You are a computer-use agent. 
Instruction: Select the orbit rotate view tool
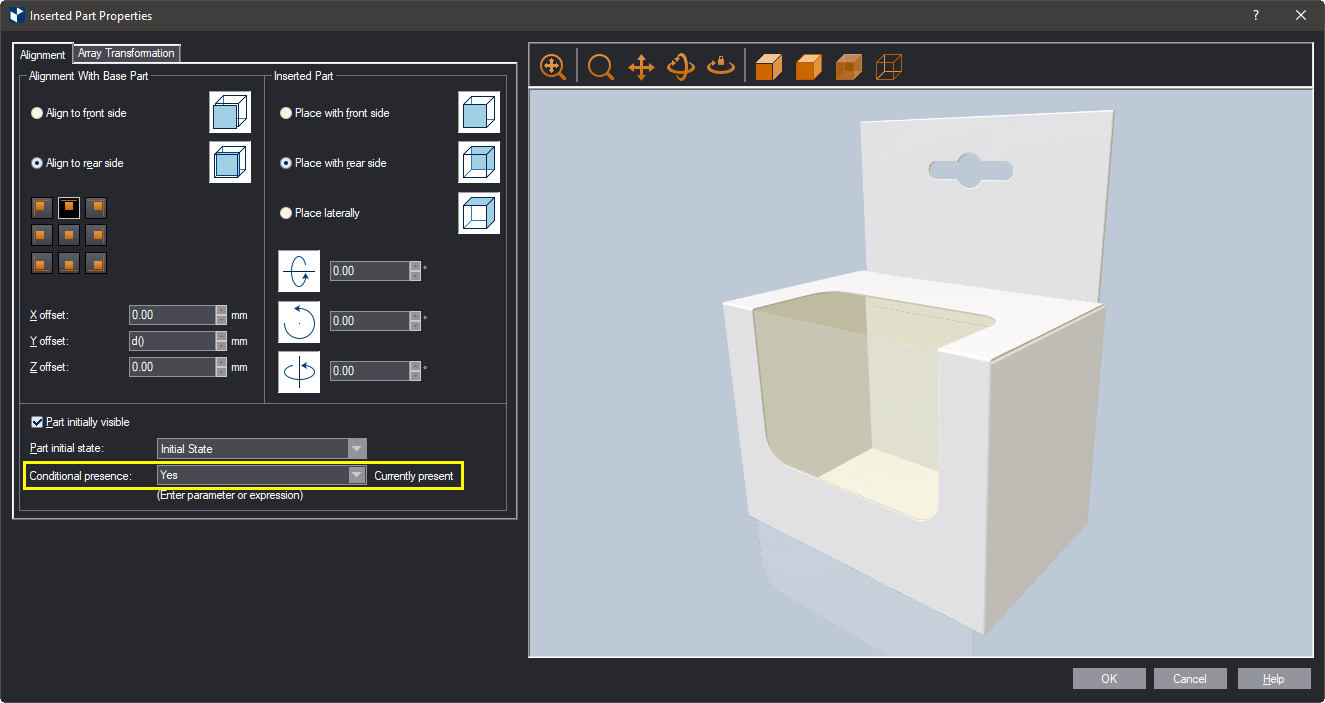tap(681, 67)
